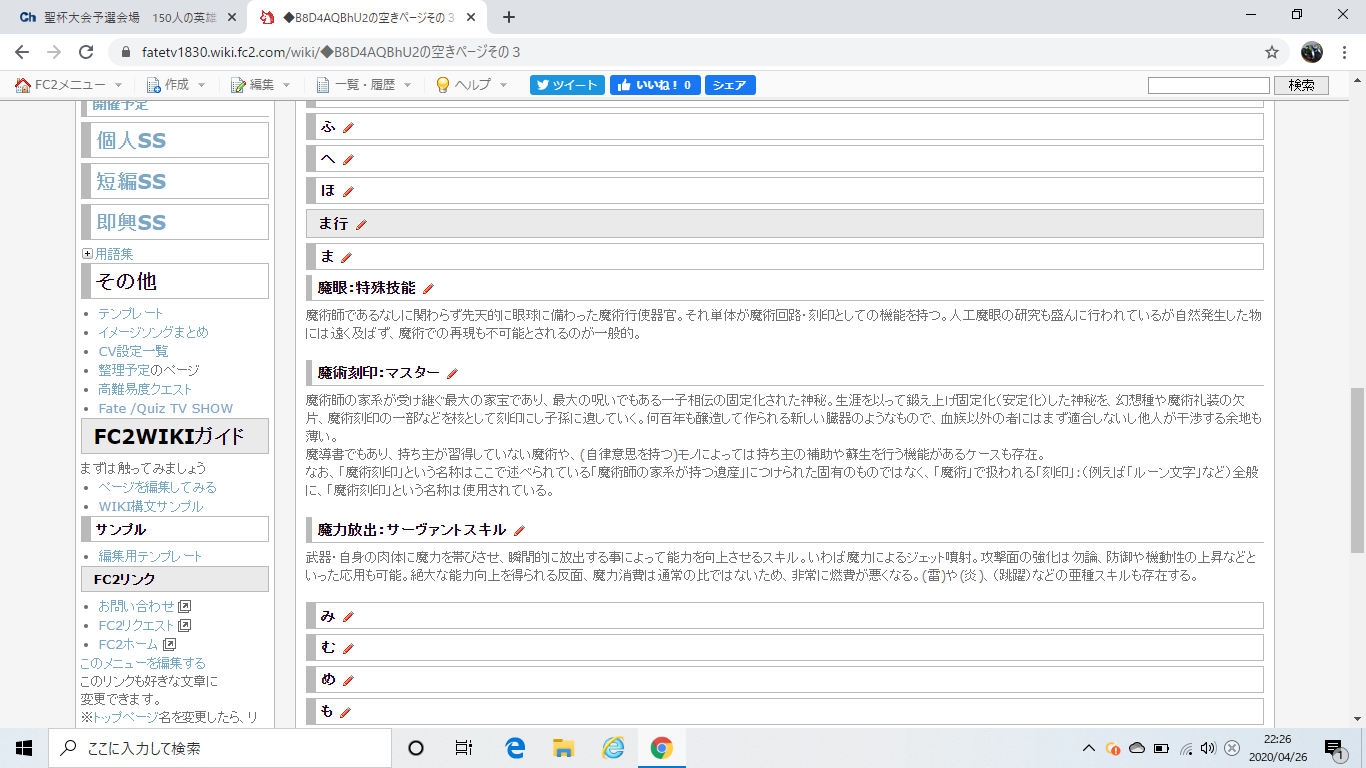Open Chrome from the Windows taskbar
The height and width of the screenshot is (768, 1366).
tap(661, 748)
